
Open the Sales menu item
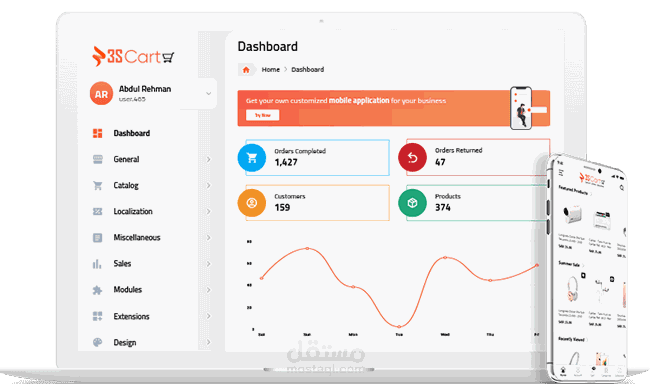[x=122, y=264]
